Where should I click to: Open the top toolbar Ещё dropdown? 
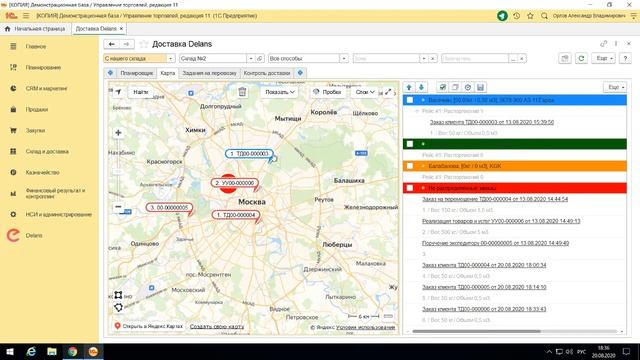click(x=603, y=58)
